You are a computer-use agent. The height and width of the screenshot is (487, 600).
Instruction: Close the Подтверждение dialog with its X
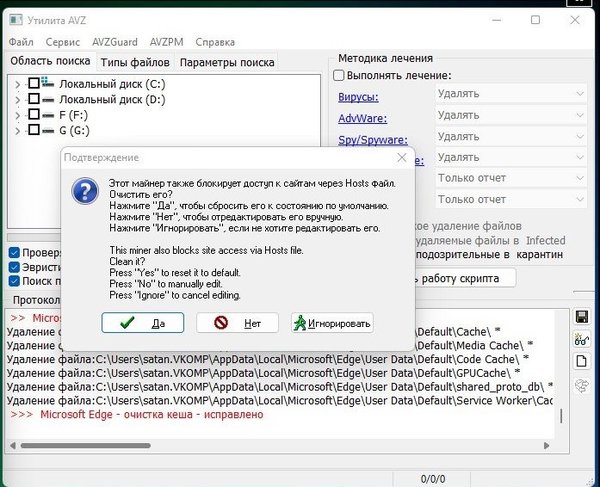(x=401, y=158)
